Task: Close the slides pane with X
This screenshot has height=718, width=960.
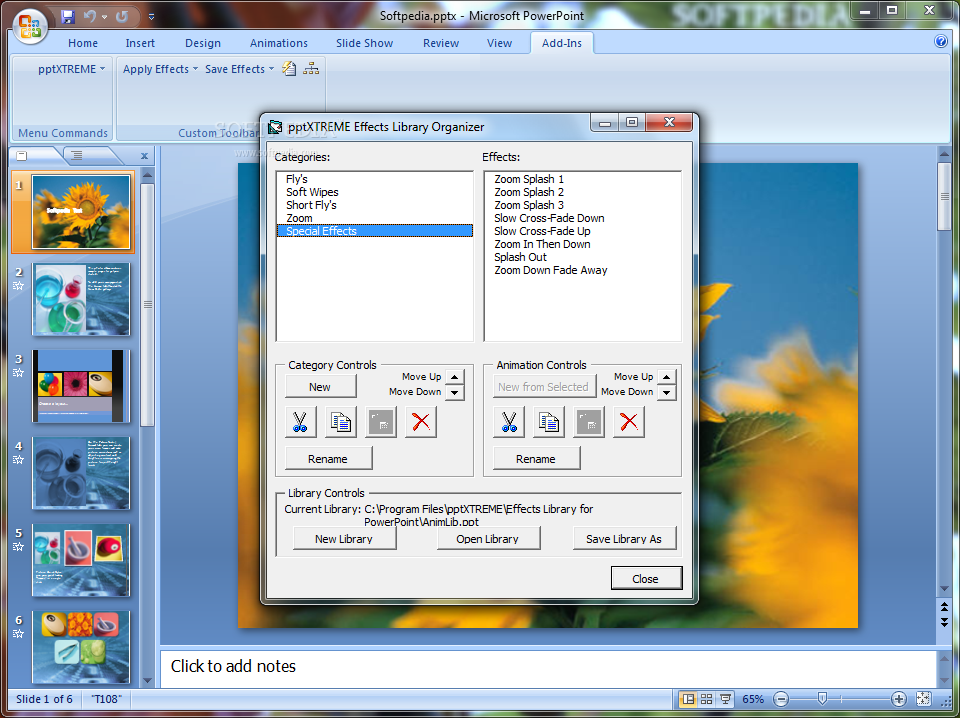Action: 144,156
